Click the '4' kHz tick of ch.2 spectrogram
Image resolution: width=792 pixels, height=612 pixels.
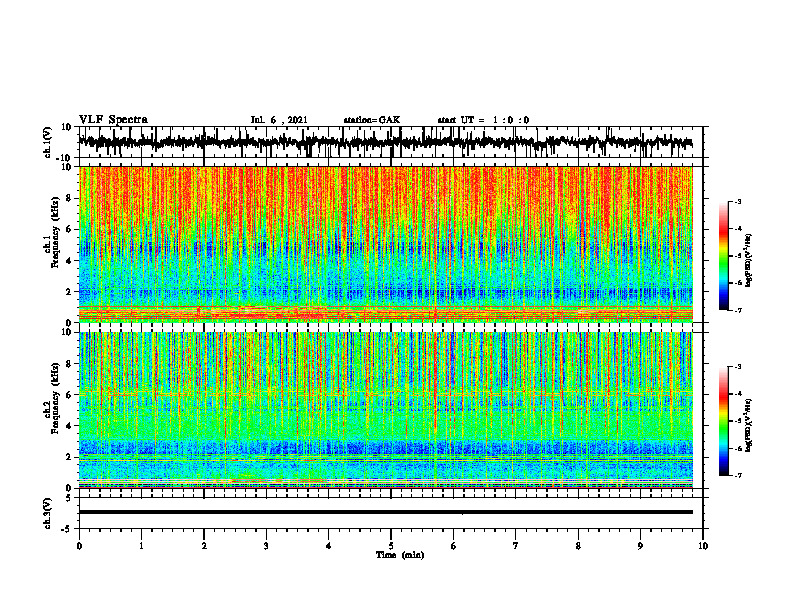[x=69, y=426]
